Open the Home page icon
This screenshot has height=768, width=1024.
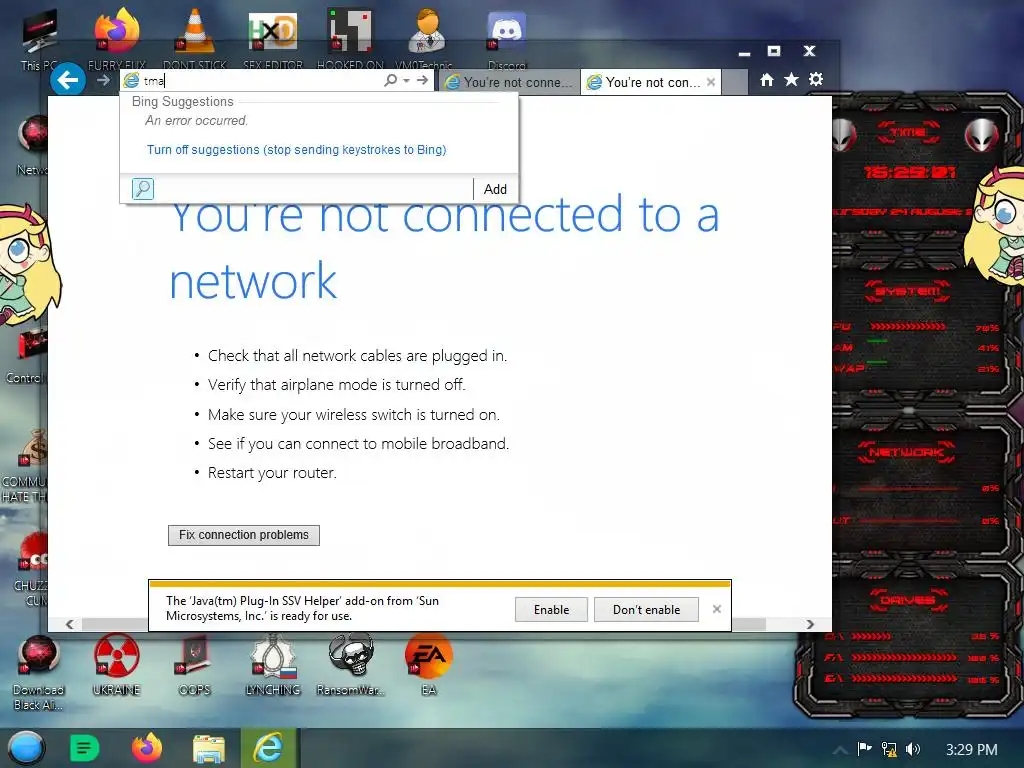pos(767,80)
